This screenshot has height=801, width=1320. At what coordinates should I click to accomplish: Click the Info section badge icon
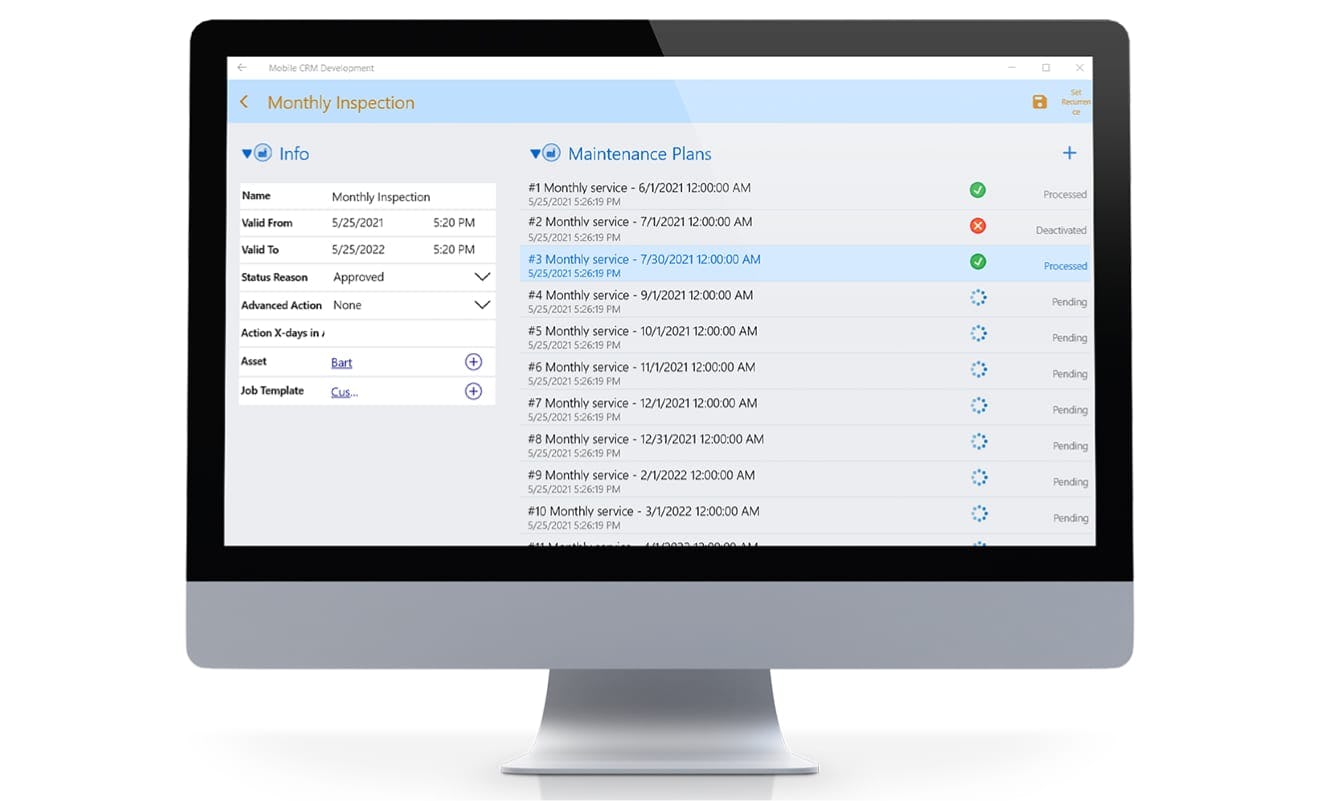tap(261, 152)
